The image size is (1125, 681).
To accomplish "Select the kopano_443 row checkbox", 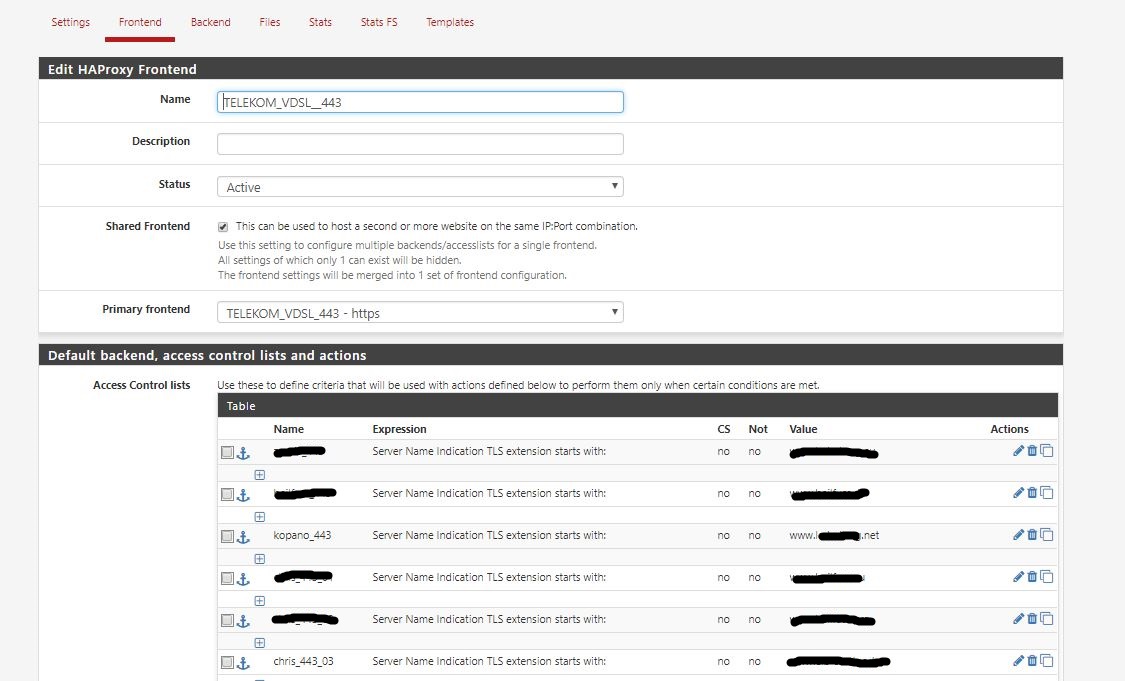I will 227,537.
